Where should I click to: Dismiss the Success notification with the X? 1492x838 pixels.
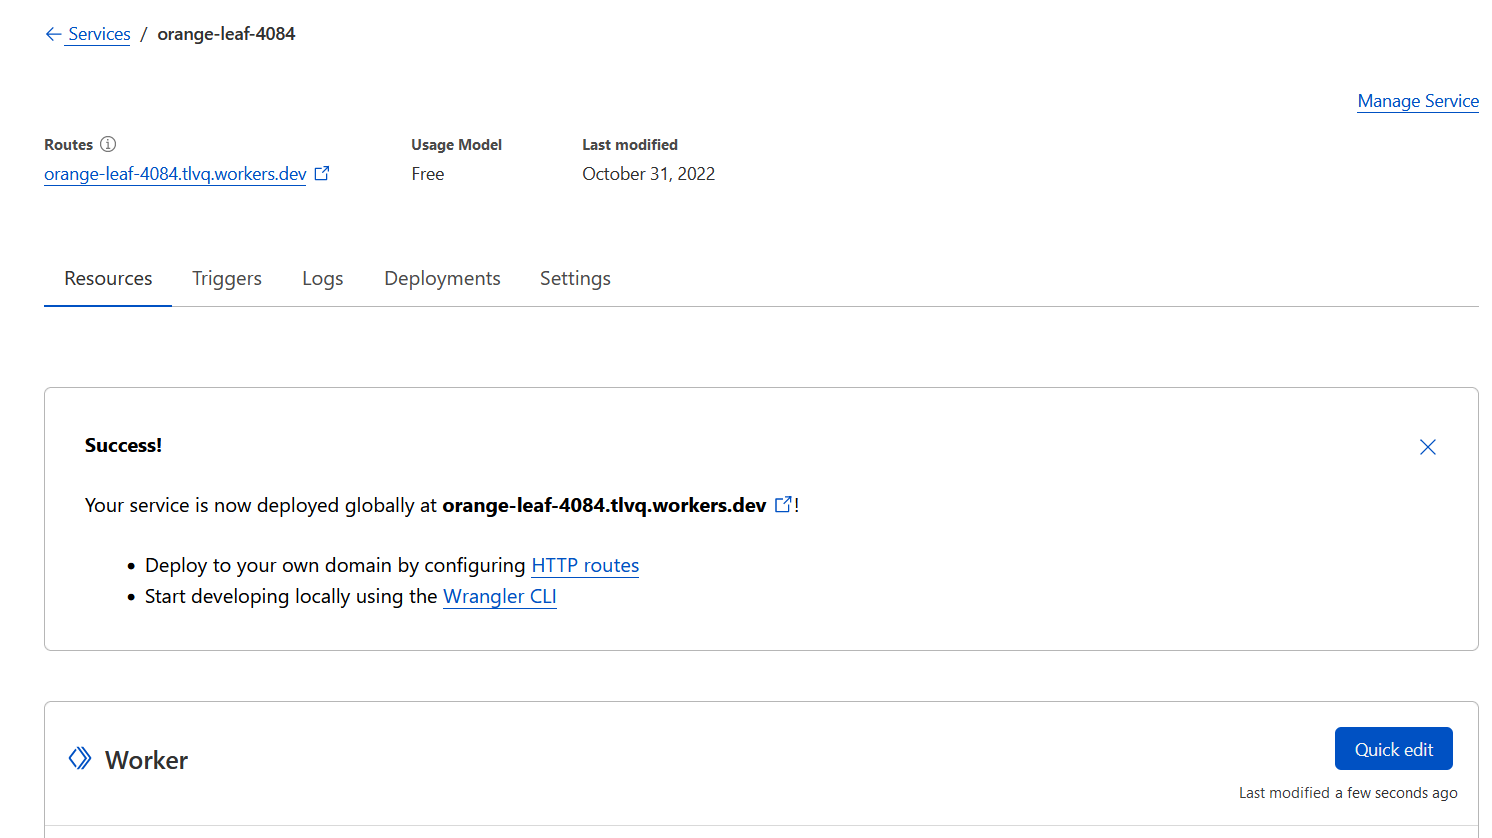pyautogui.click(x=1427, y=447)
